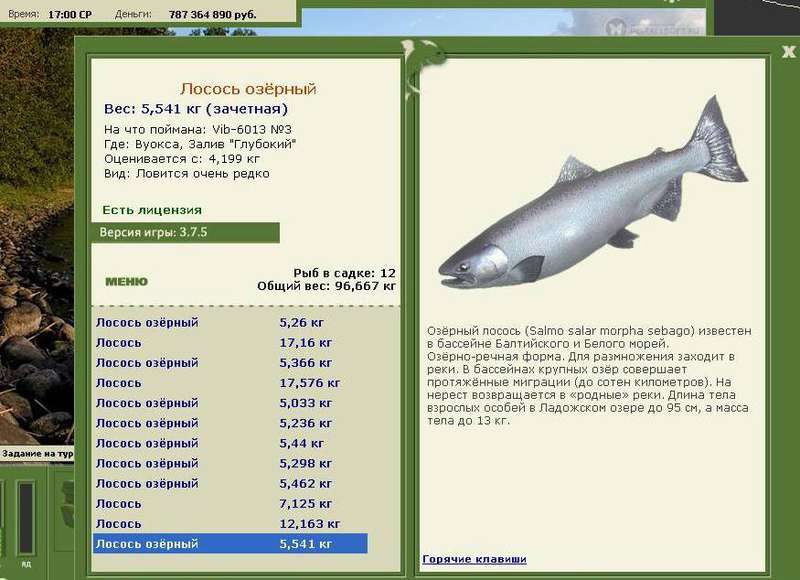Screen dimensions: 800x580
Task: Select Лосось 17,16 кг entry
Action: [x=230, y=343]
